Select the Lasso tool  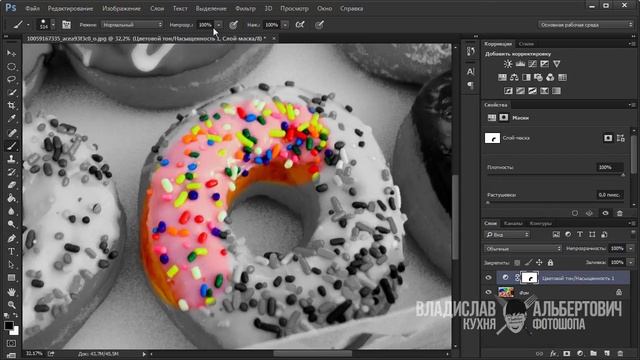pos(11,80)
